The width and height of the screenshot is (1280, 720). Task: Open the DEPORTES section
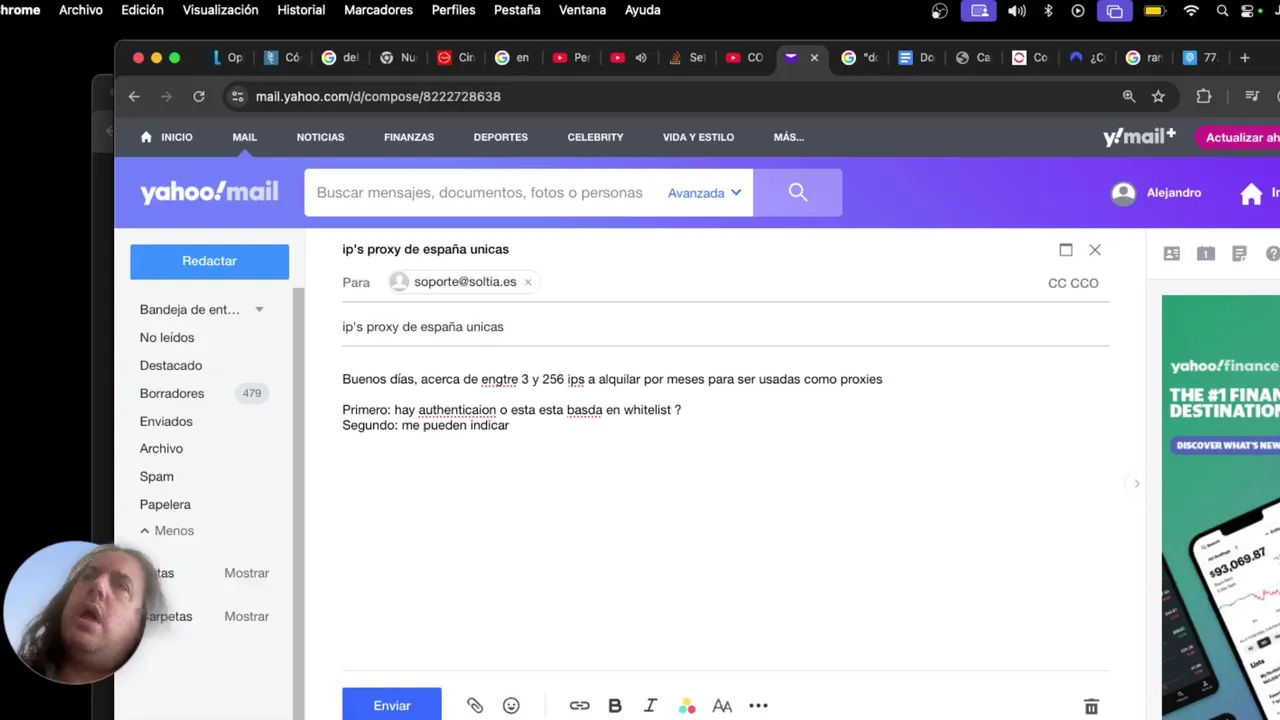click(500, 137)
